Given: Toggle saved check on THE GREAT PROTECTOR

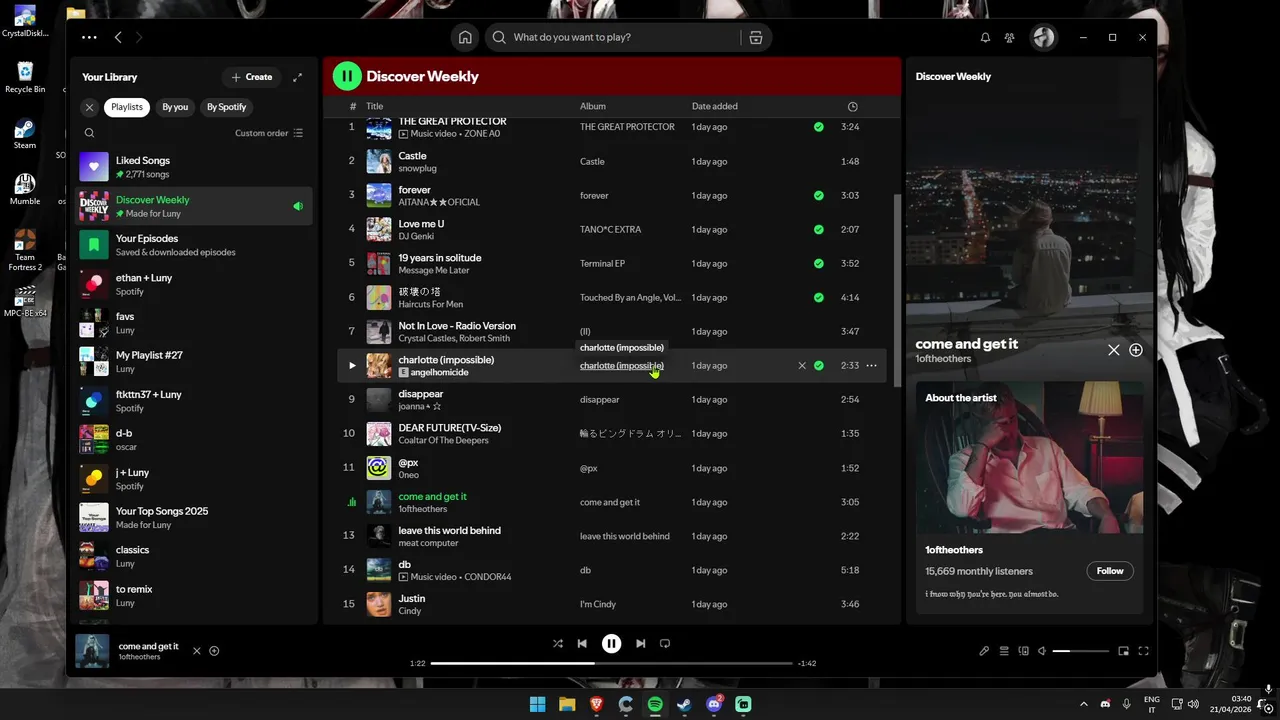Looking at the screenshot, I should [x=819, y=127].
